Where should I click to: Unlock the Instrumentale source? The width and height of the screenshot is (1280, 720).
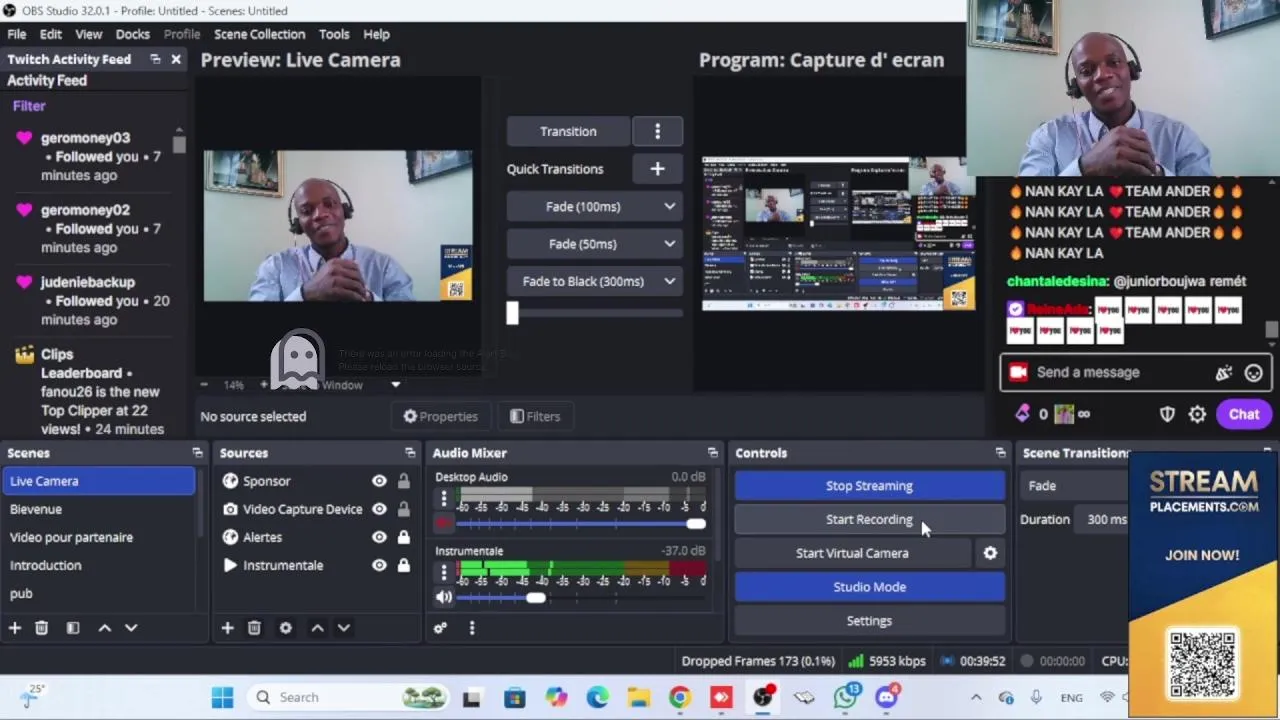pyautogui.click(x=403, y=565)
